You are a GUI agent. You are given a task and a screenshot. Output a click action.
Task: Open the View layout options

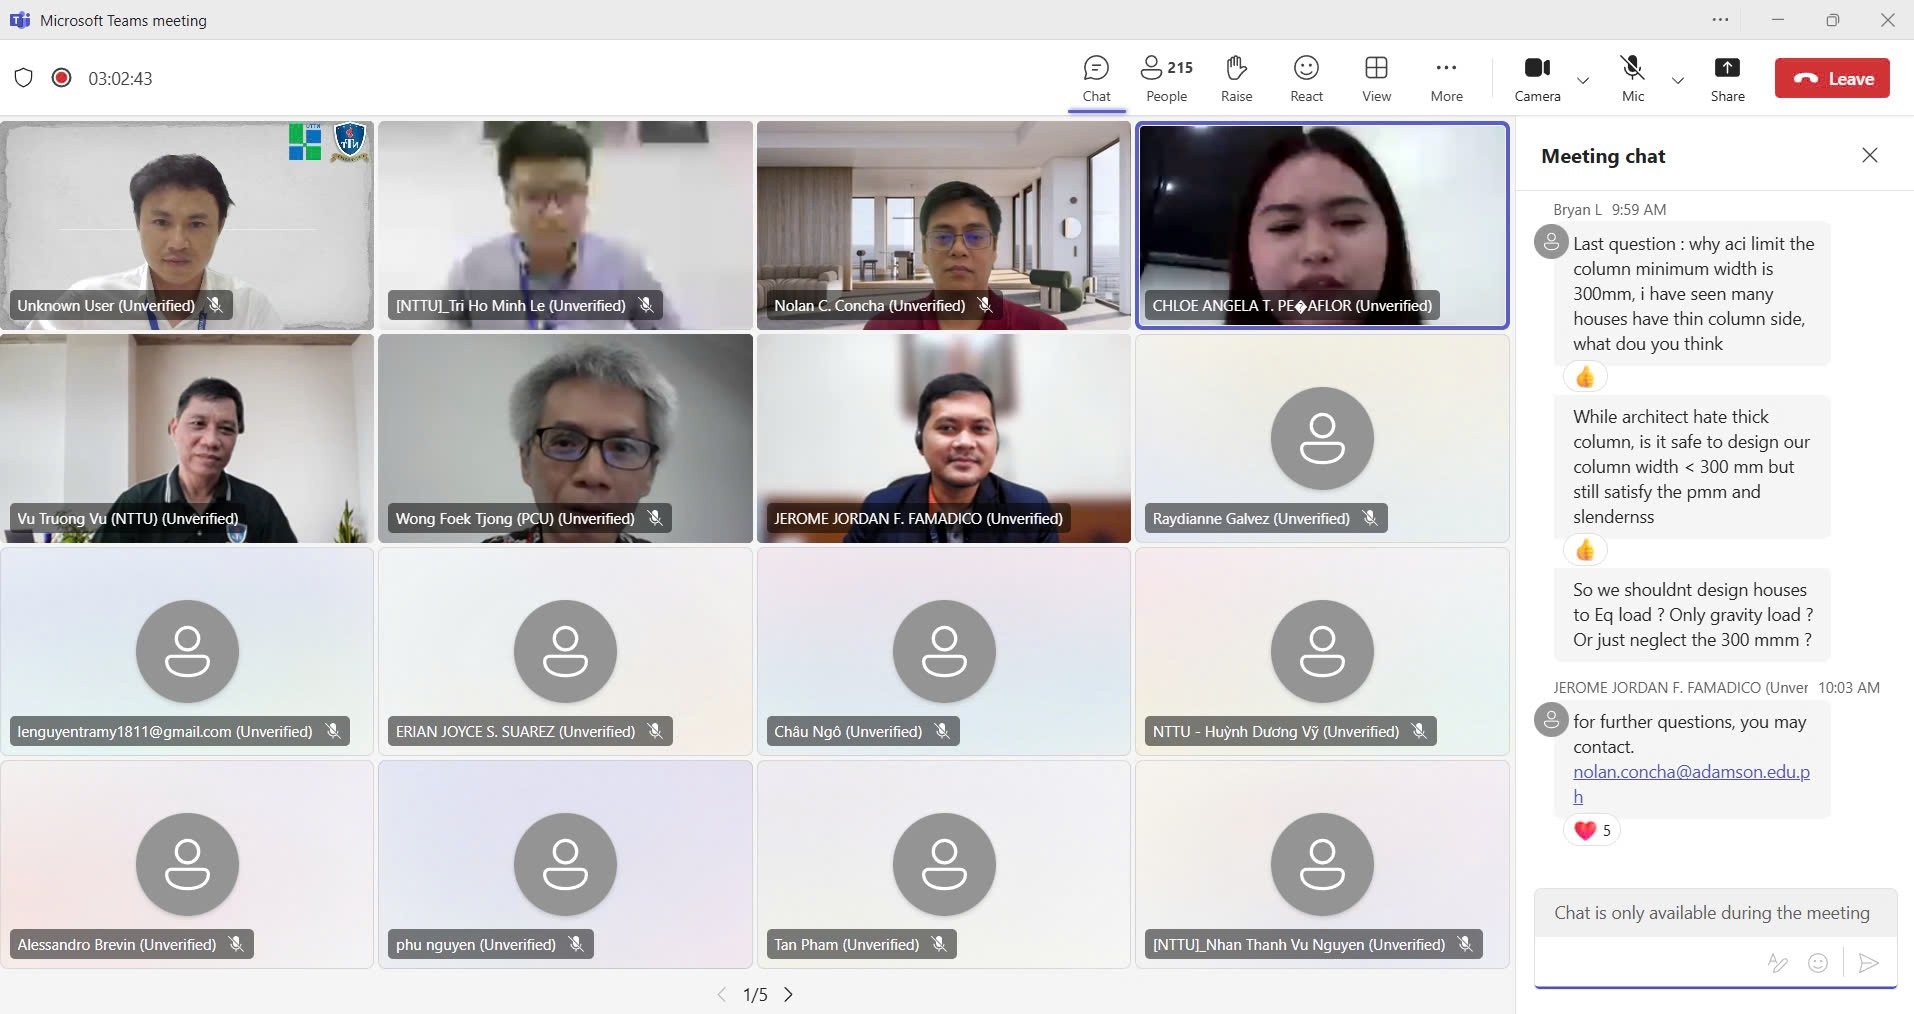(x=1376, y=79)
